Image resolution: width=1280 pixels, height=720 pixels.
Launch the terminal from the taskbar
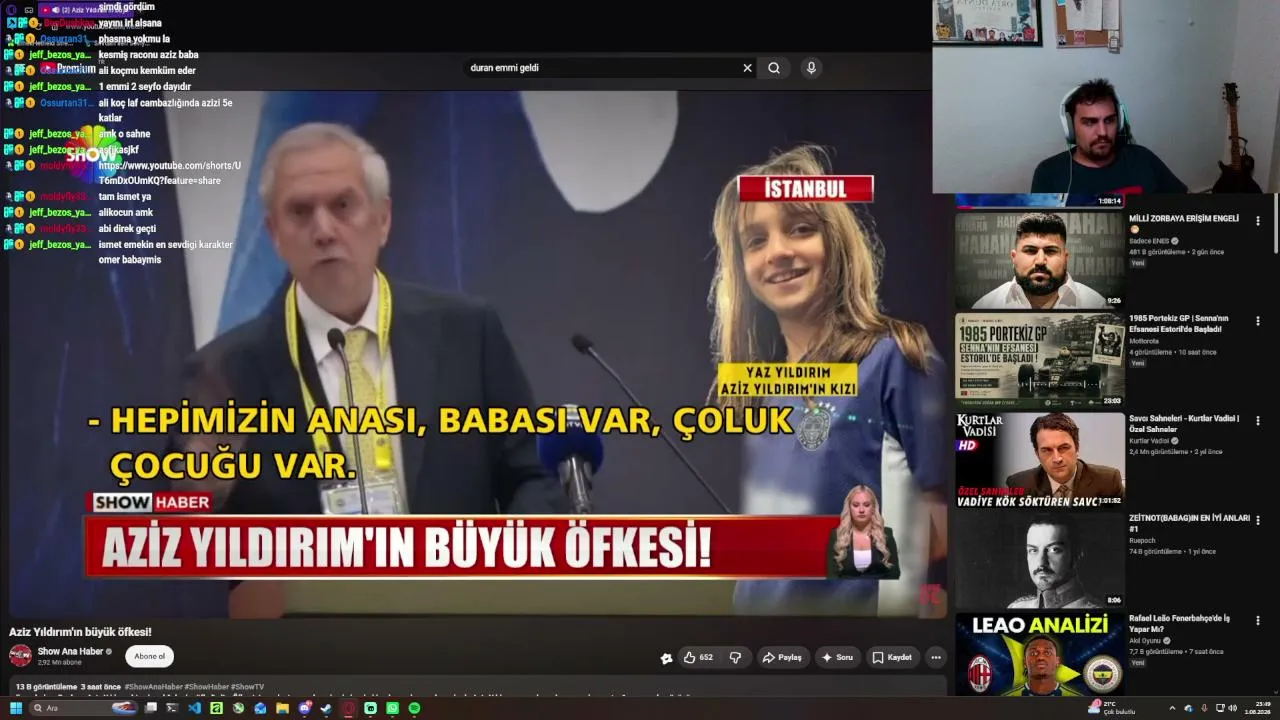[x=173, y=708]
